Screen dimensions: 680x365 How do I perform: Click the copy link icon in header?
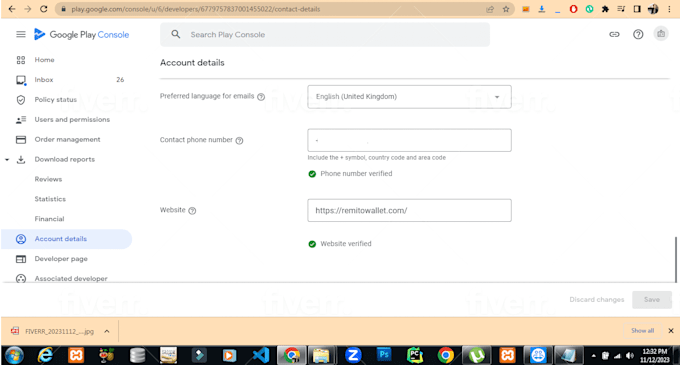[x=614, y=34]
